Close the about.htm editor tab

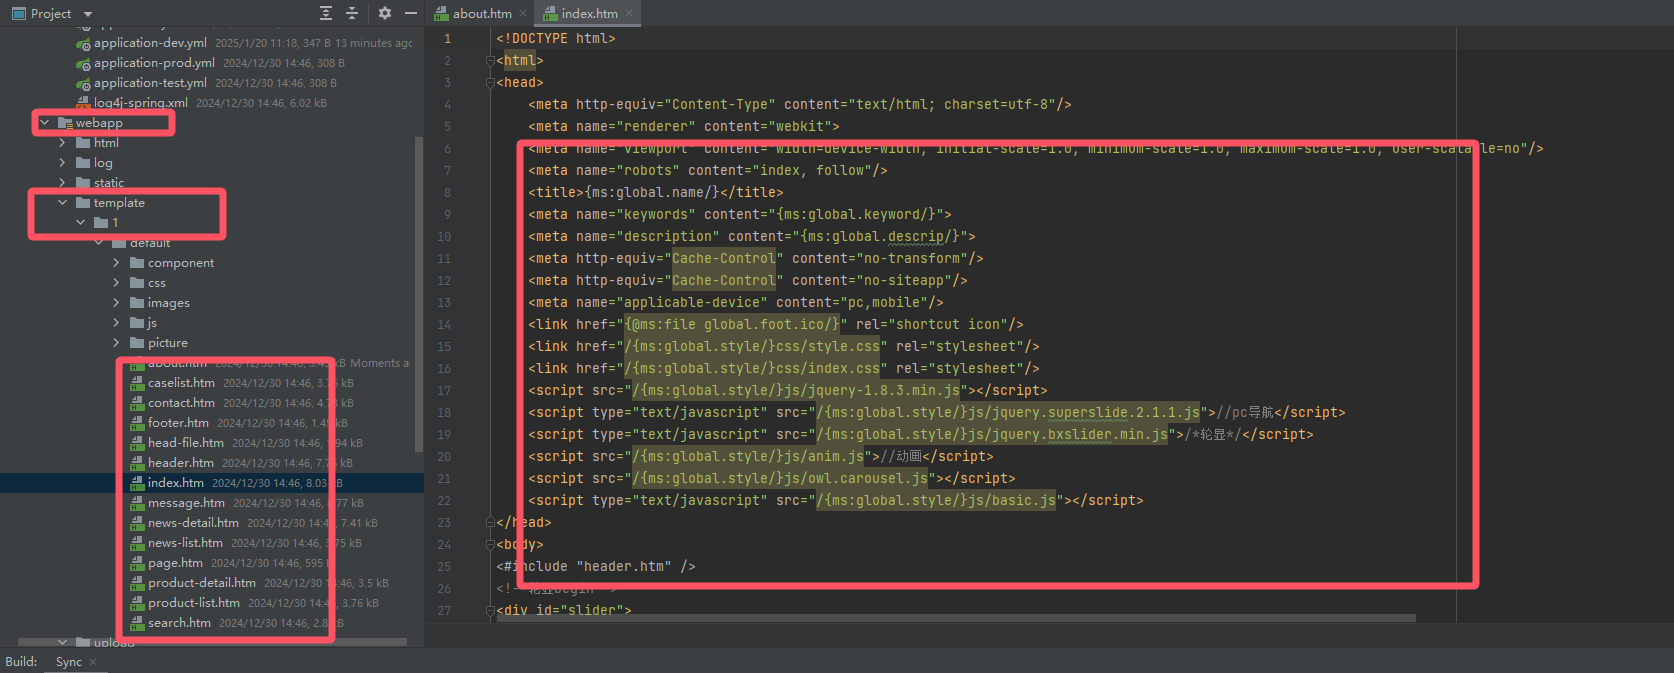click(523, 13)
